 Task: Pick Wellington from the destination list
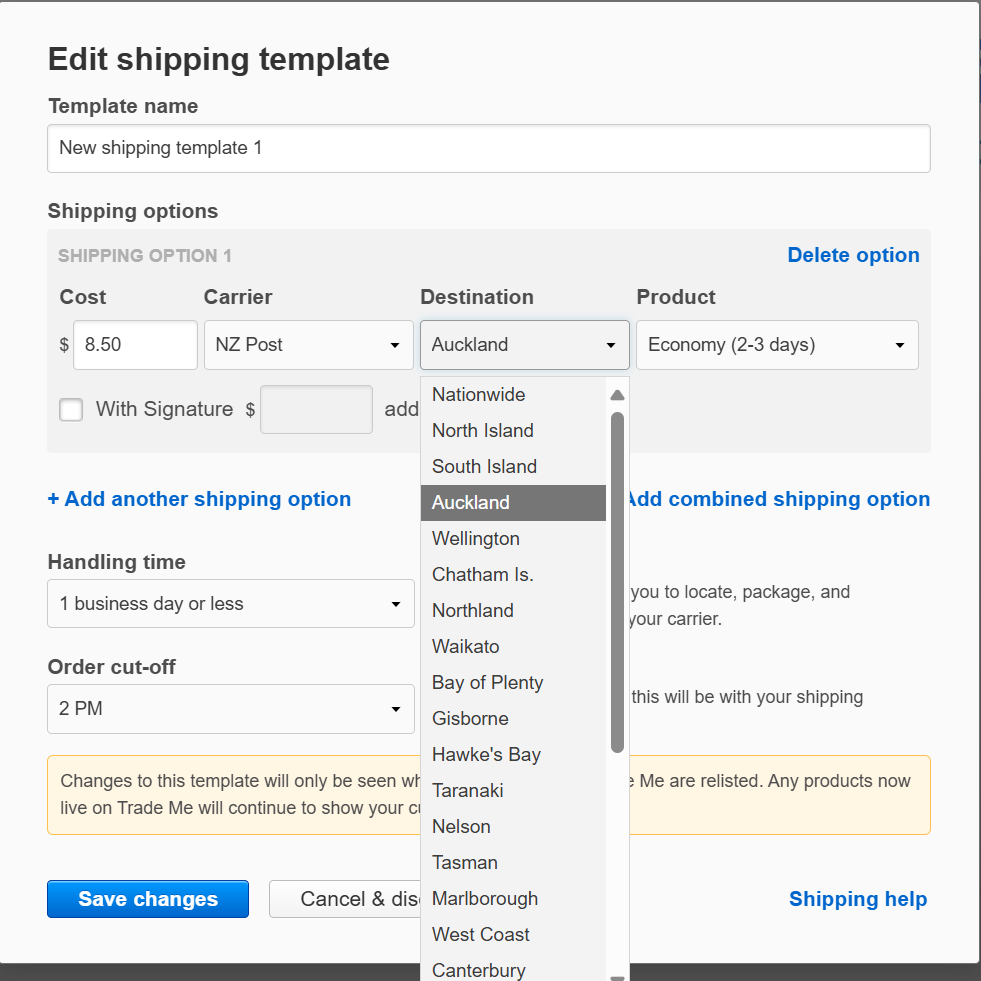click(475, 539)
